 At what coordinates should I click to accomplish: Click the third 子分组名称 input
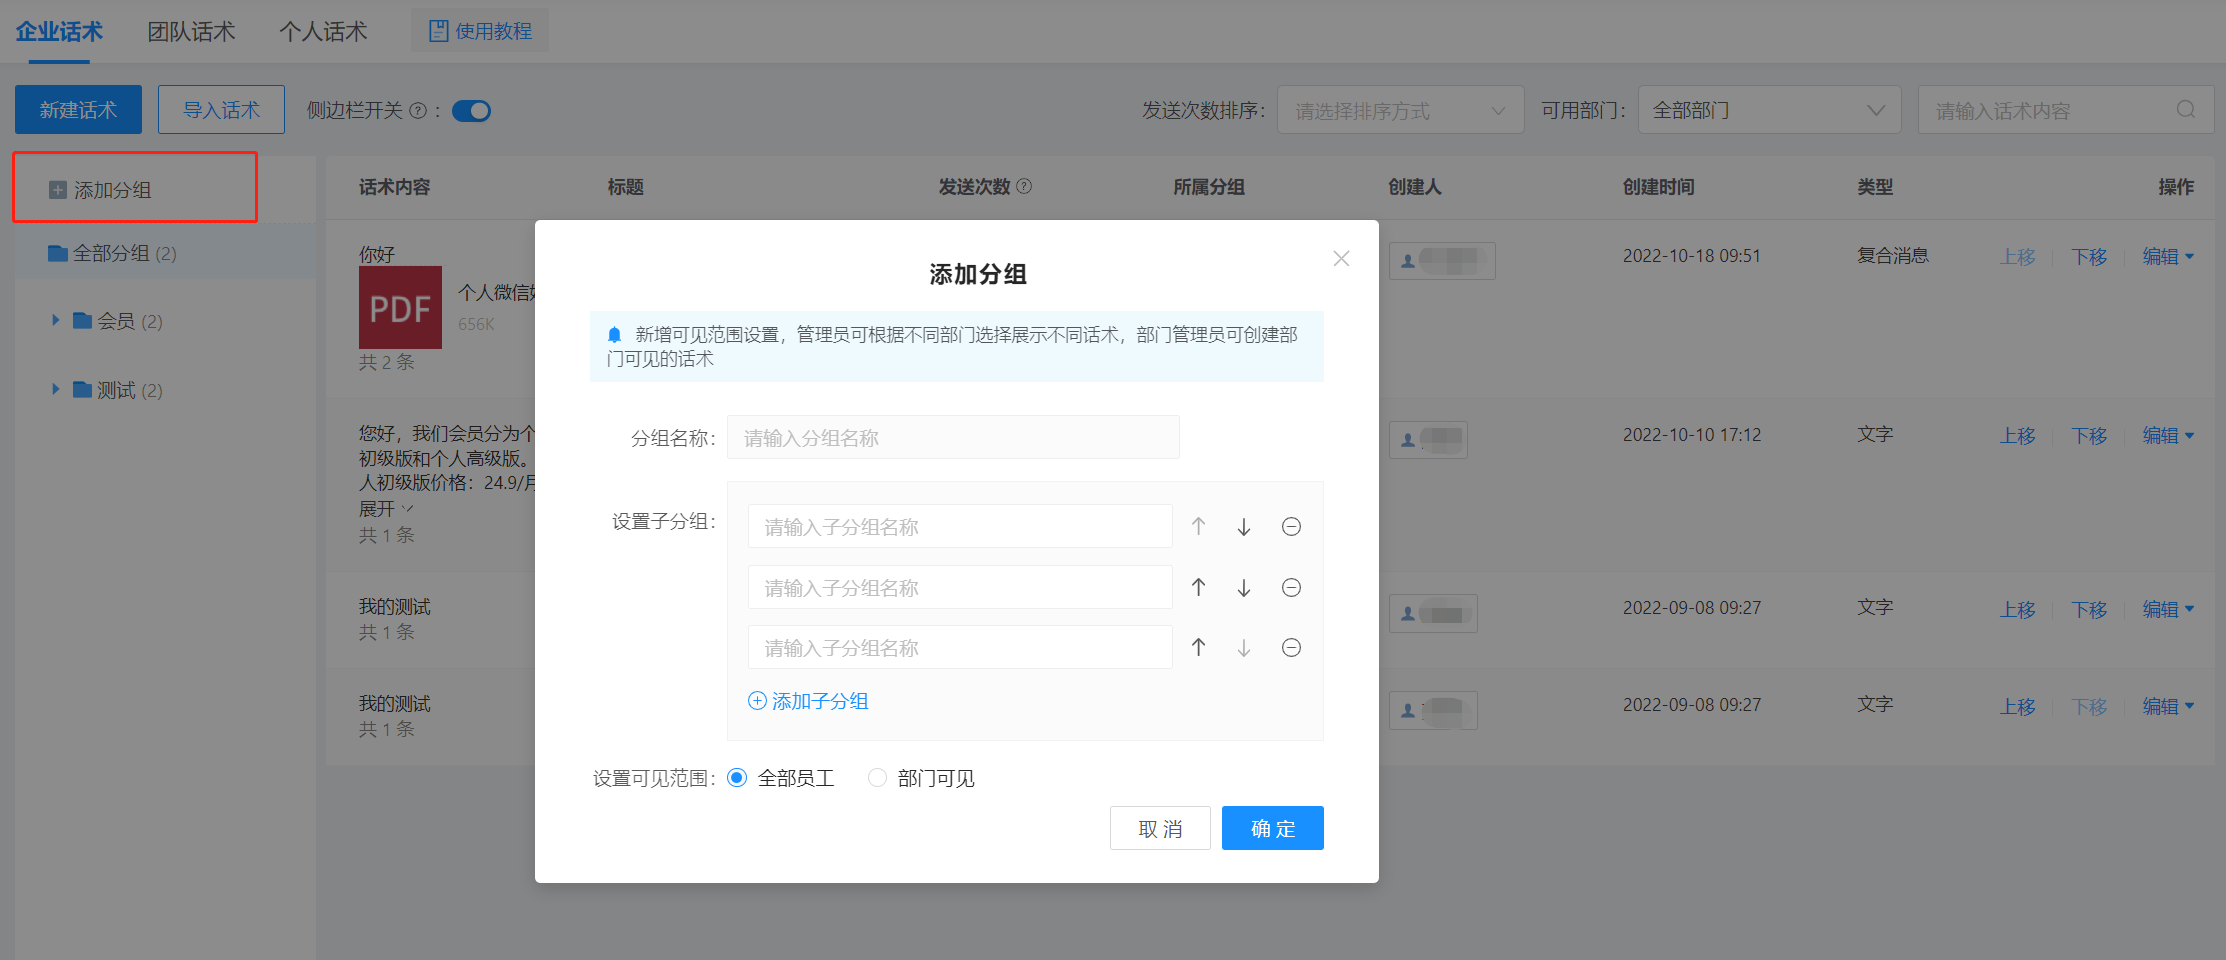[x=960, y=647]
